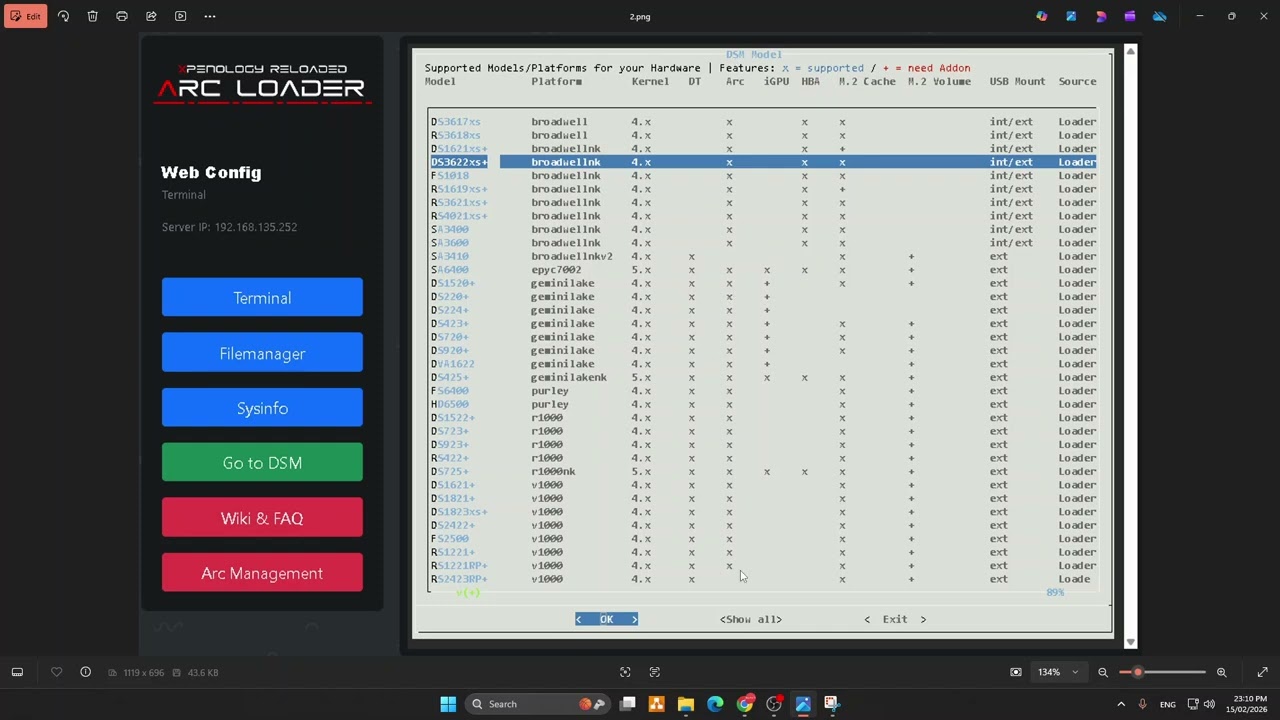Click the purple clapperboard video icon
Viewport: 1280px width, 720px height.
pos(1130,16)
